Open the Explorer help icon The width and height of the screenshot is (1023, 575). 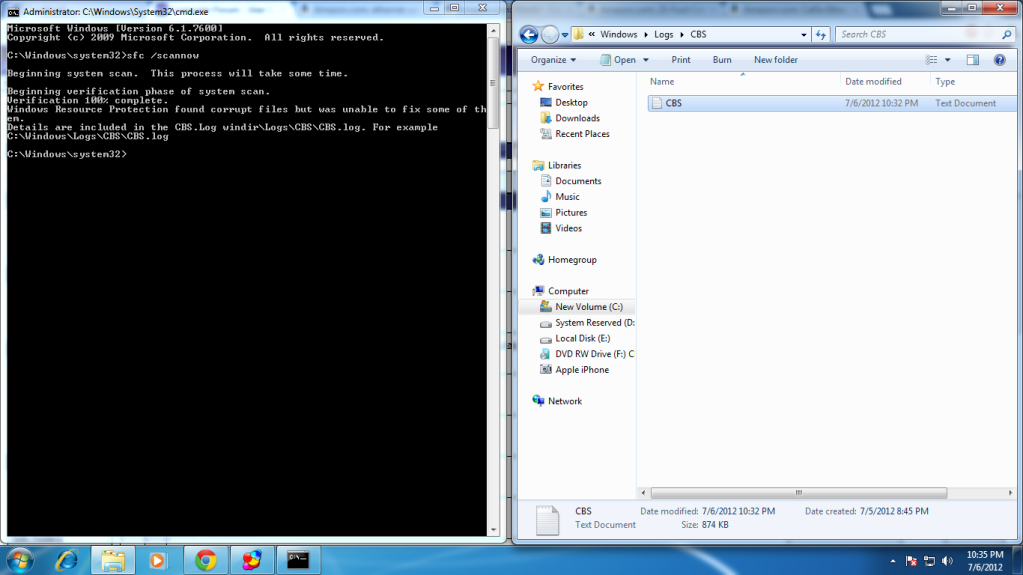point(999,60)
